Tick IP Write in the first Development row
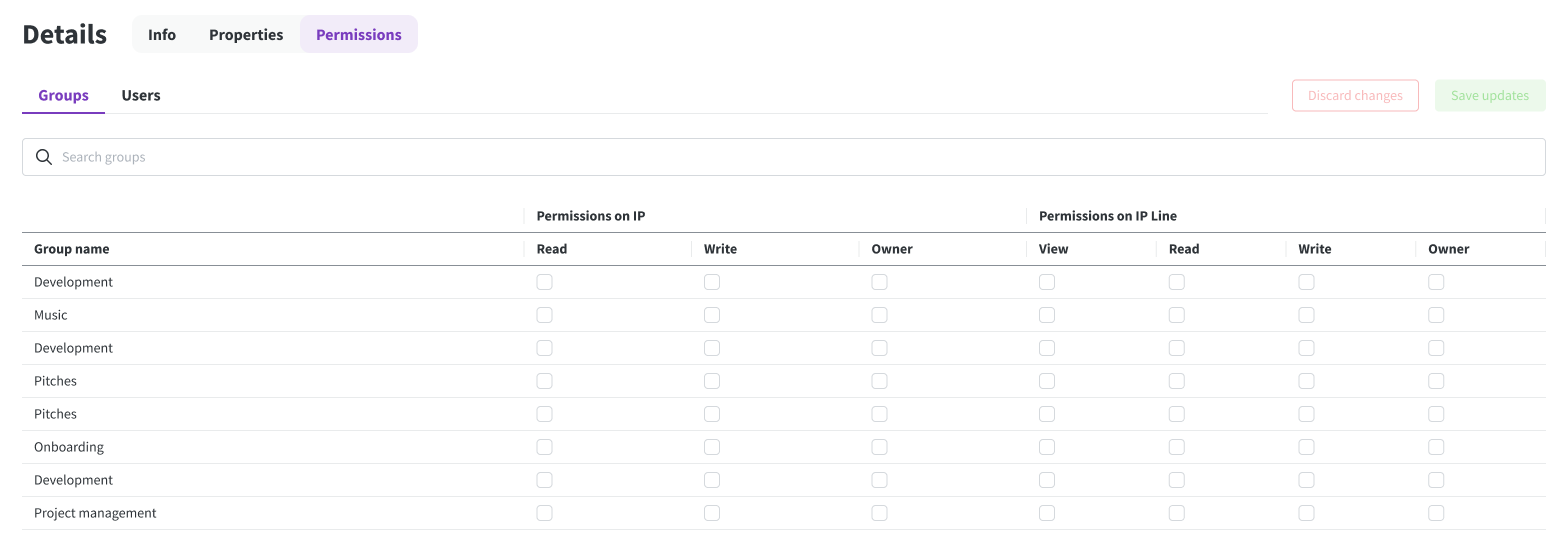The image size is (1560, 538). point(712,282)
